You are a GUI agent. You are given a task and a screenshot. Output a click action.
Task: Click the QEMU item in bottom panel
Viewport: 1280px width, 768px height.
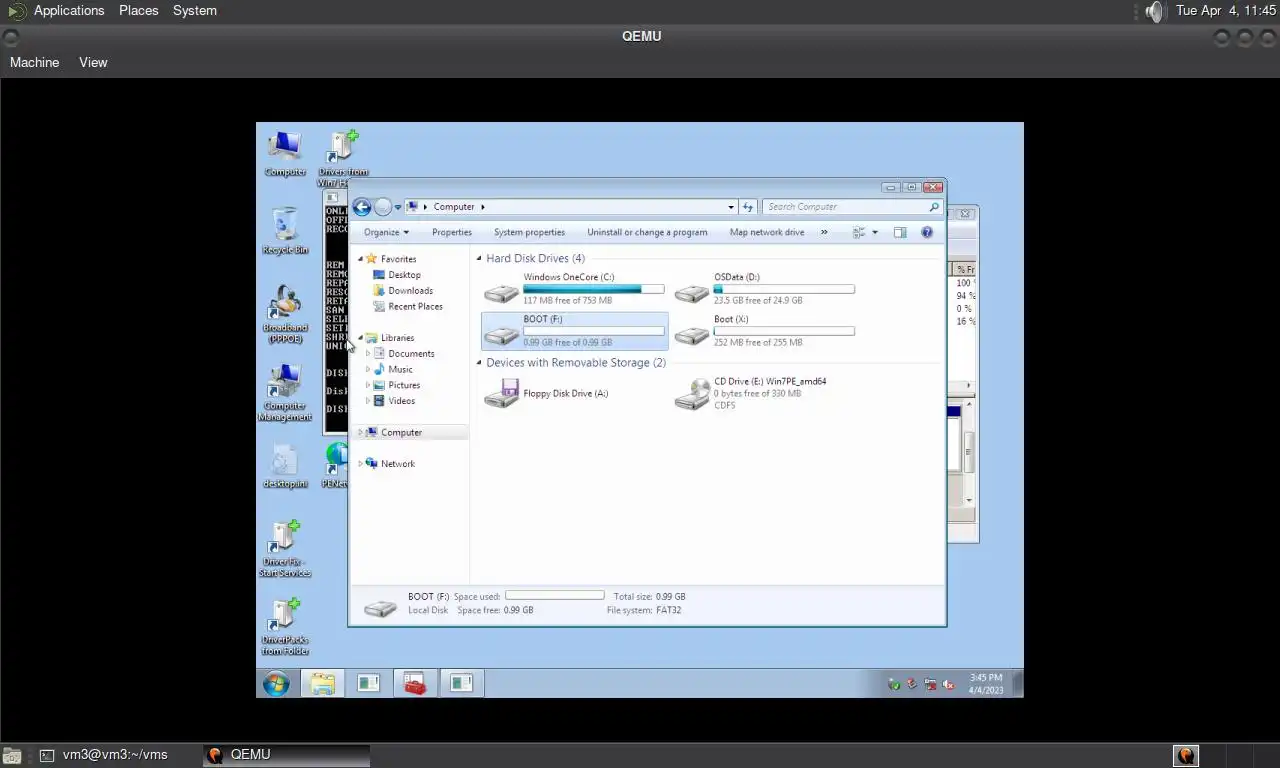click(x=286, y=755)
